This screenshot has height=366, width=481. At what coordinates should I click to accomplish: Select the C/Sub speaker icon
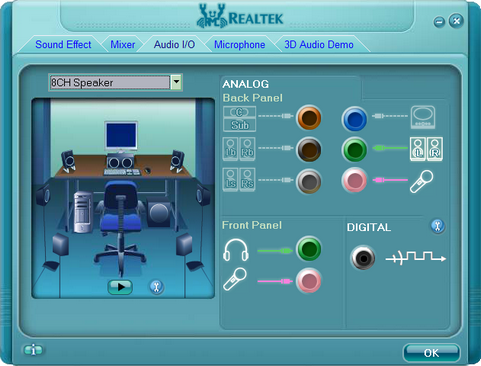(239, 119)
